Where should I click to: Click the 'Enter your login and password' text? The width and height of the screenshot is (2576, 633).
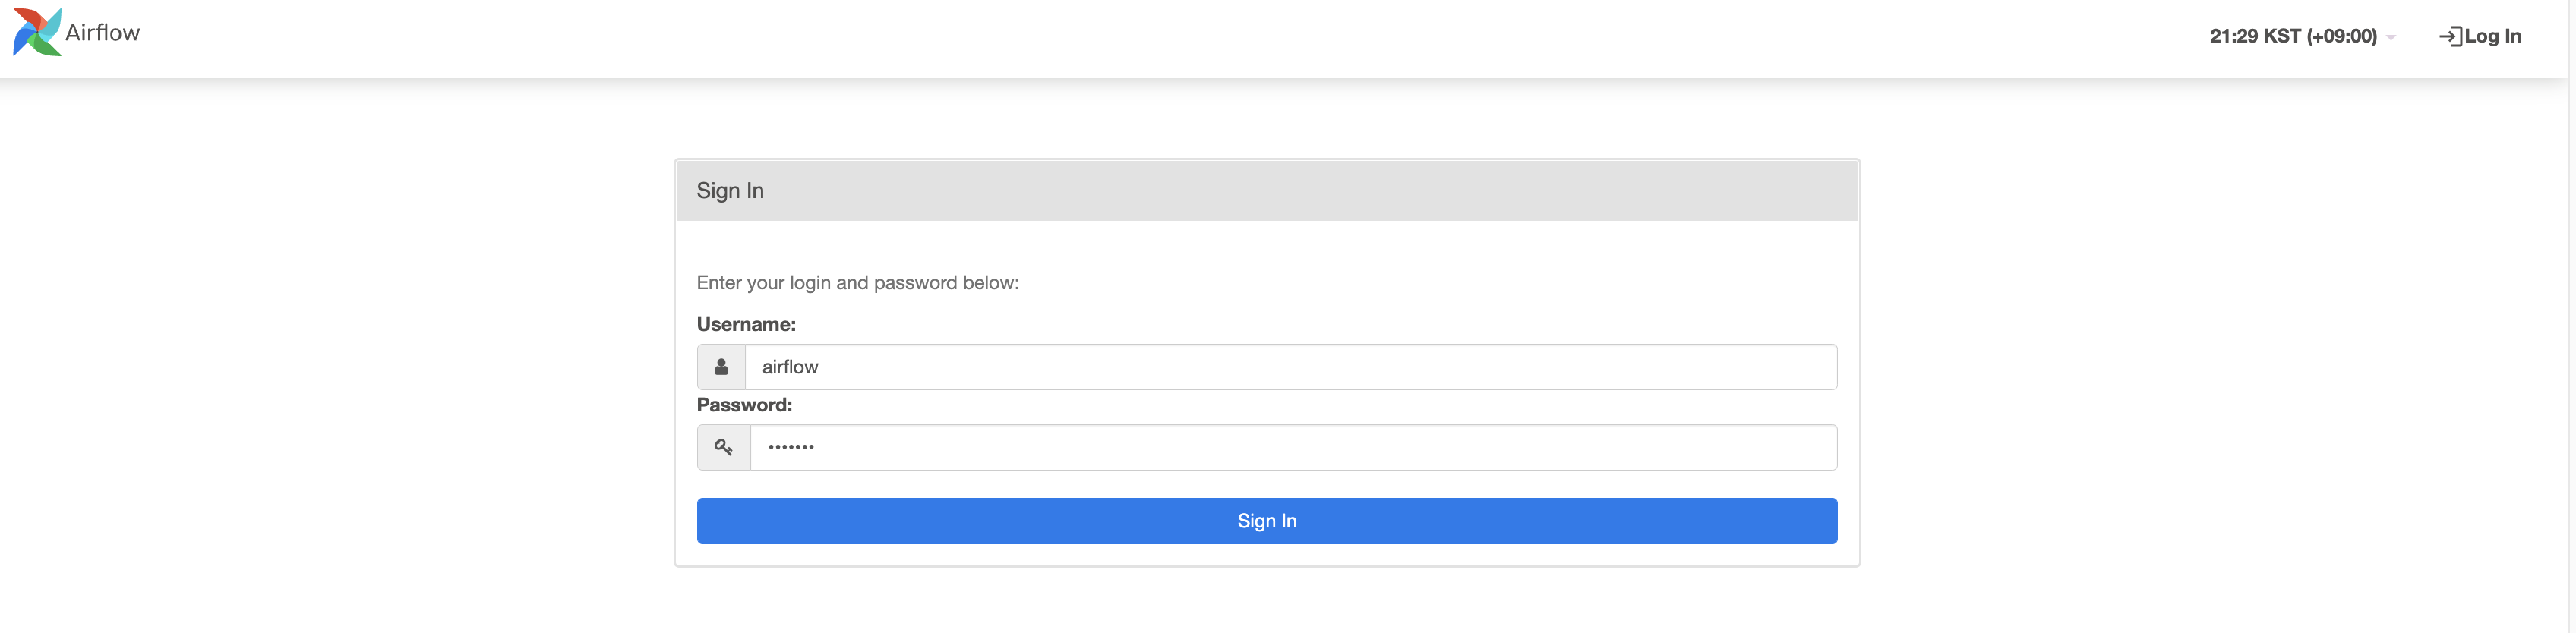[x=857, y=283]
